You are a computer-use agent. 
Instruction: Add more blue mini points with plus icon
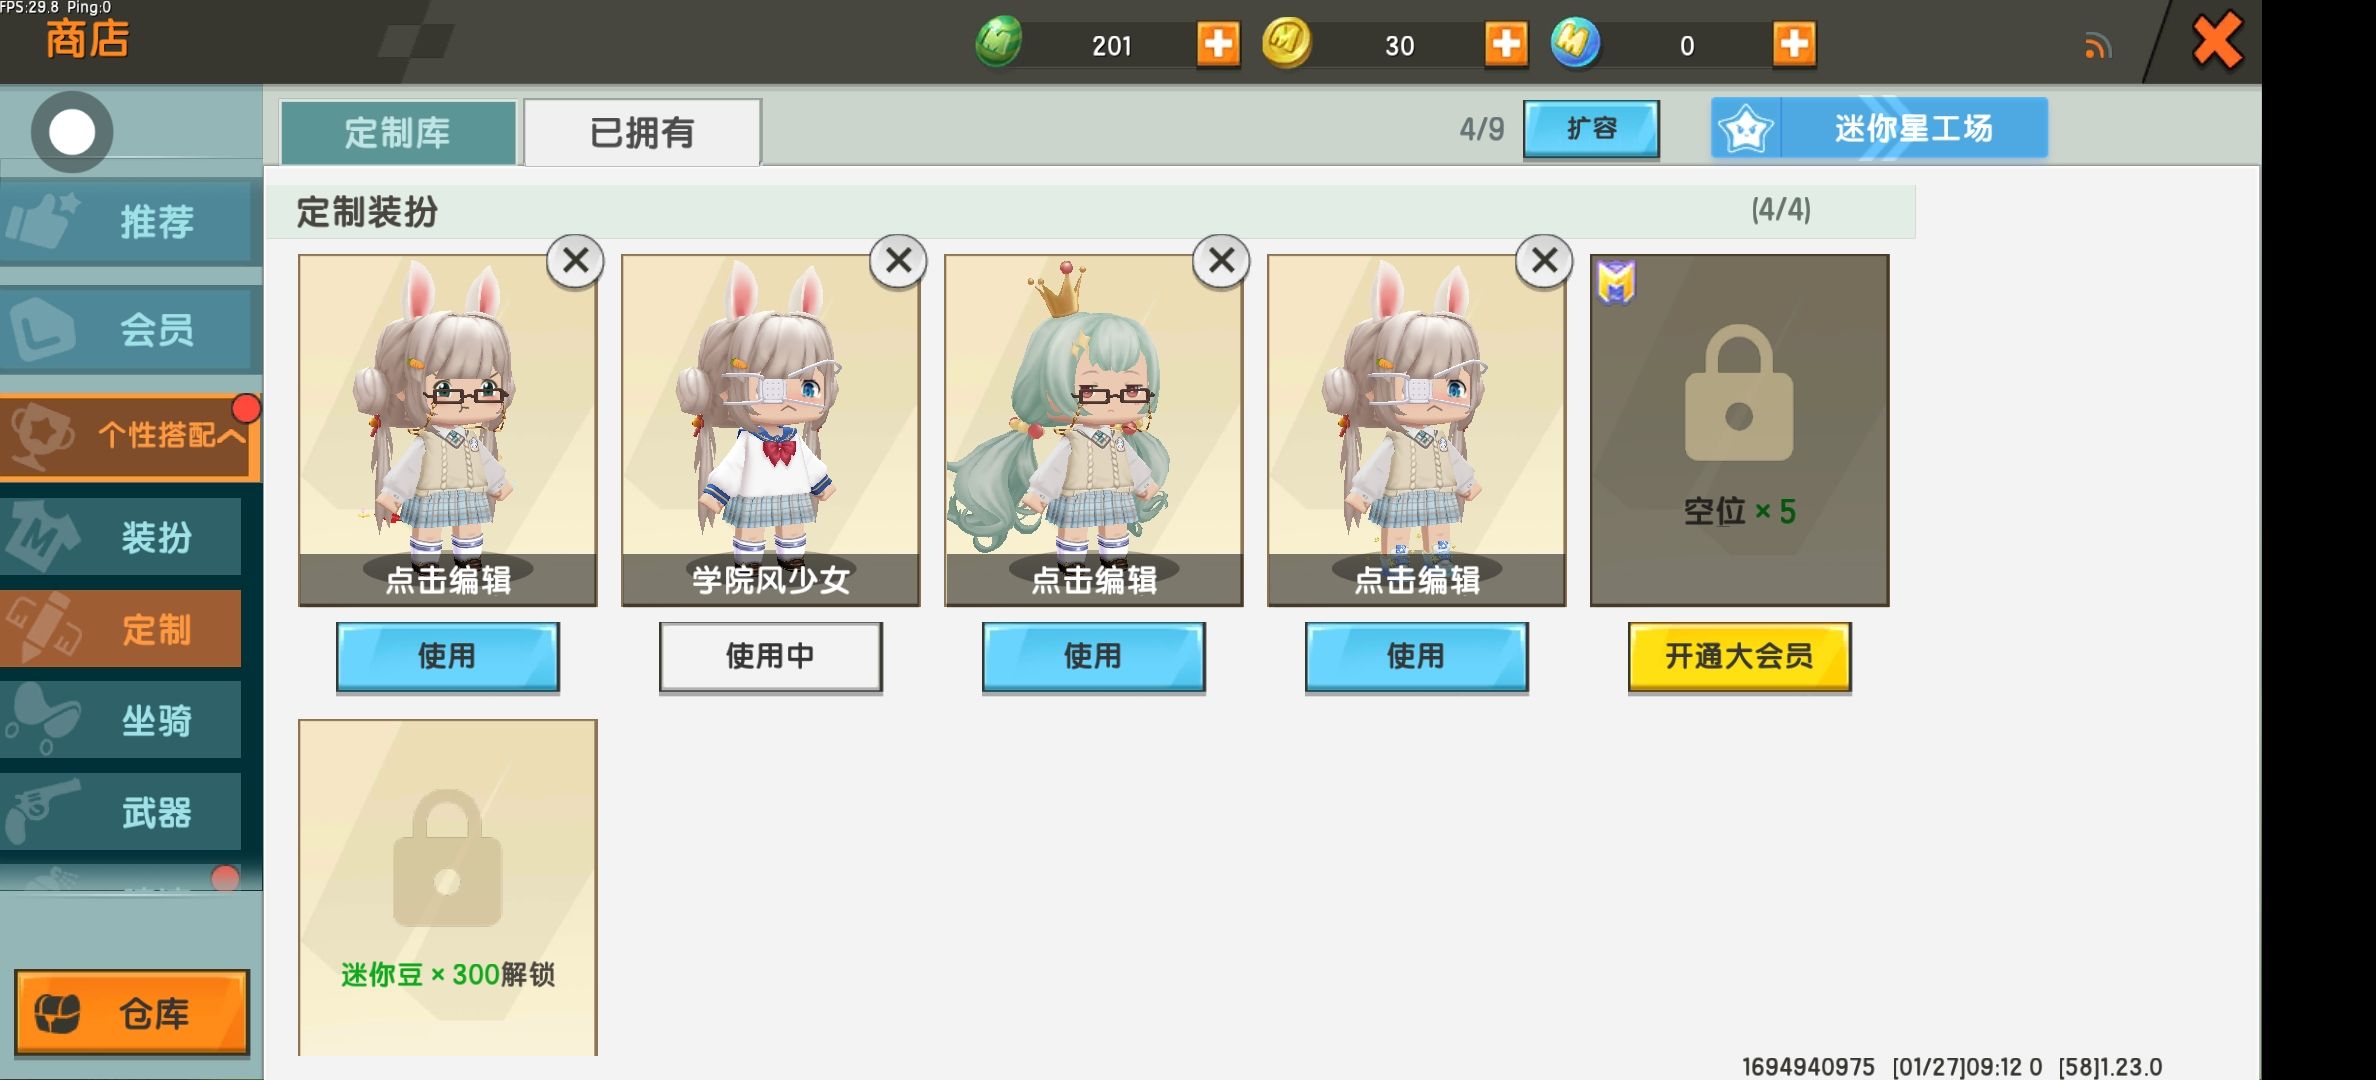point(1794,44)
